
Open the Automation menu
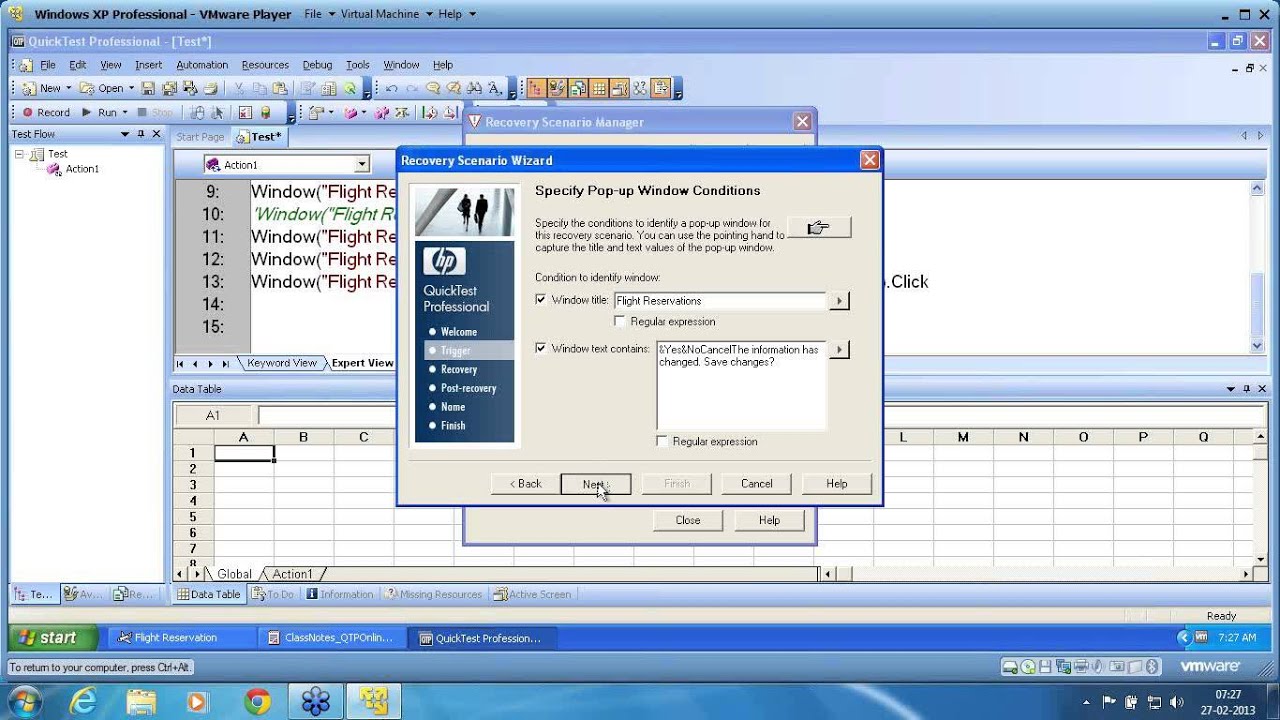click(x=202, y=65)
